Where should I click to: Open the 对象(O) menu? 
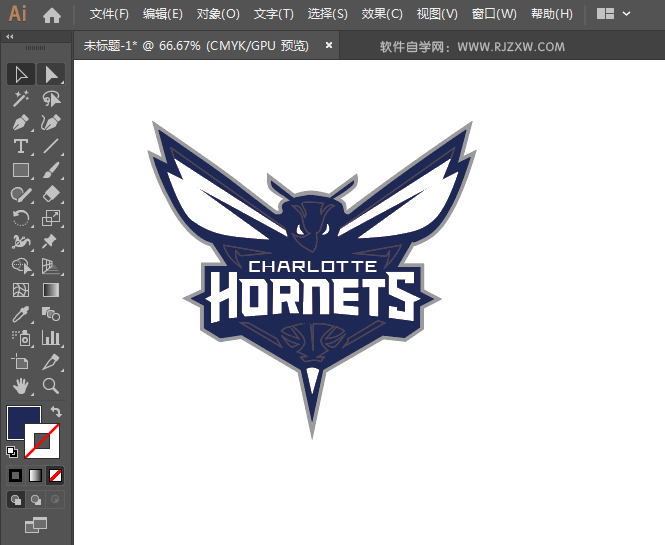(x=218, y=14)
